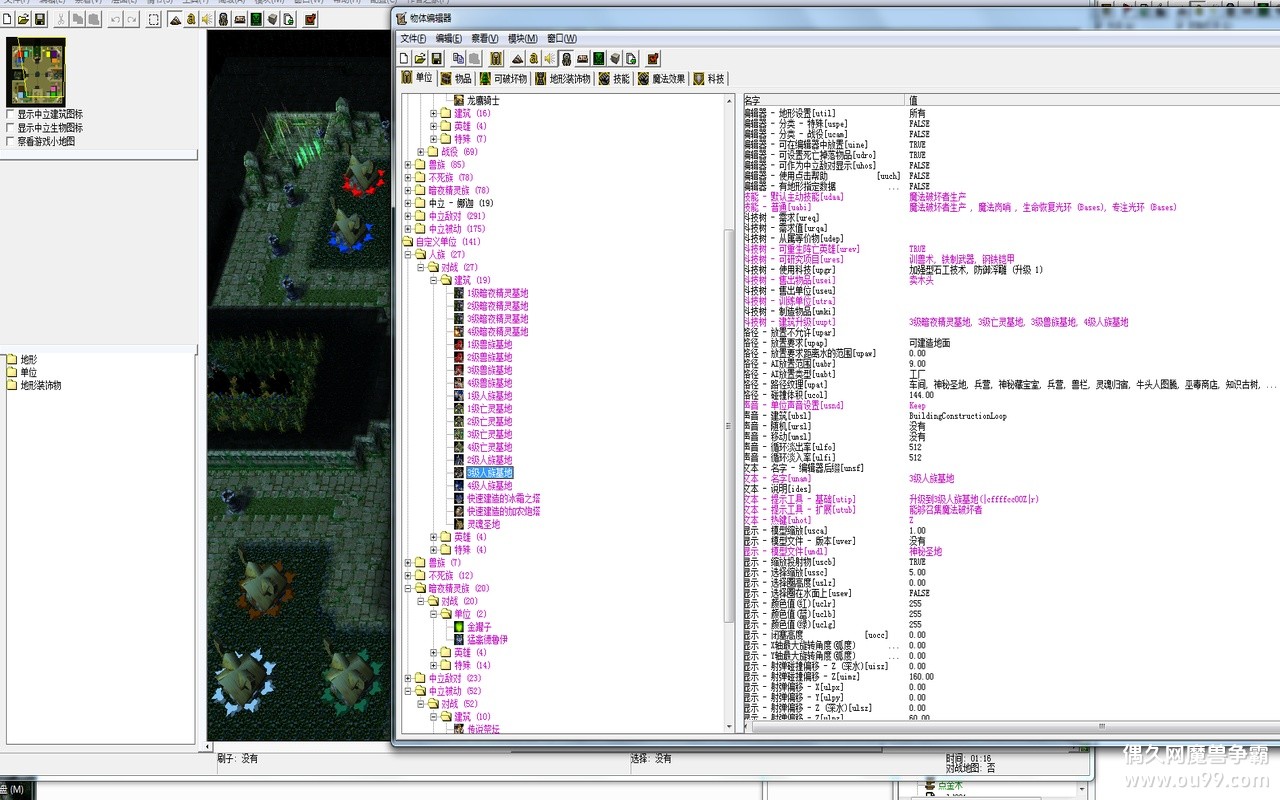1280x800 pixels.
Task: Click Save floppy icon in Object Editor toolbar
Action: pos(436,58)
